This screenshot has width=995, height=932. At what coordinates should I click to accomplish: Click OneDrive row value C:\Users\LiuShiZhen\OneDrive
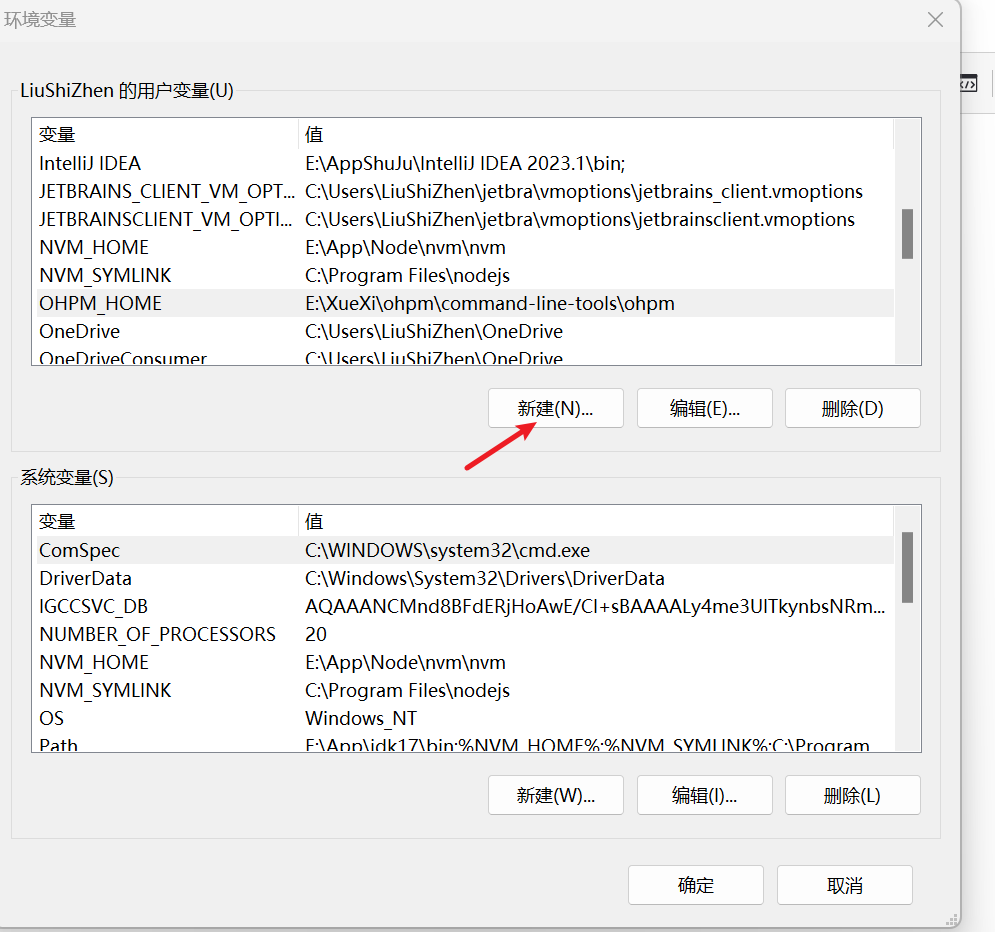point(434,331)
